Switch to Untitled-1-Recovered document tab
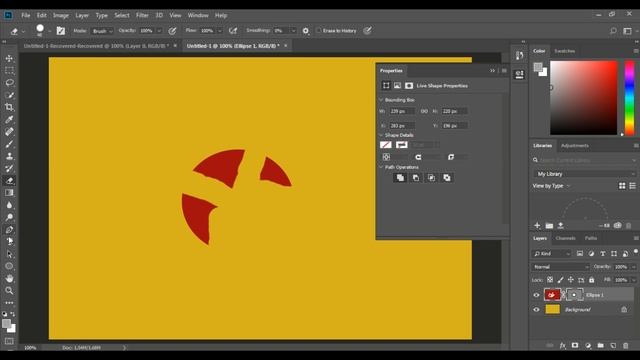 [96, 46]
